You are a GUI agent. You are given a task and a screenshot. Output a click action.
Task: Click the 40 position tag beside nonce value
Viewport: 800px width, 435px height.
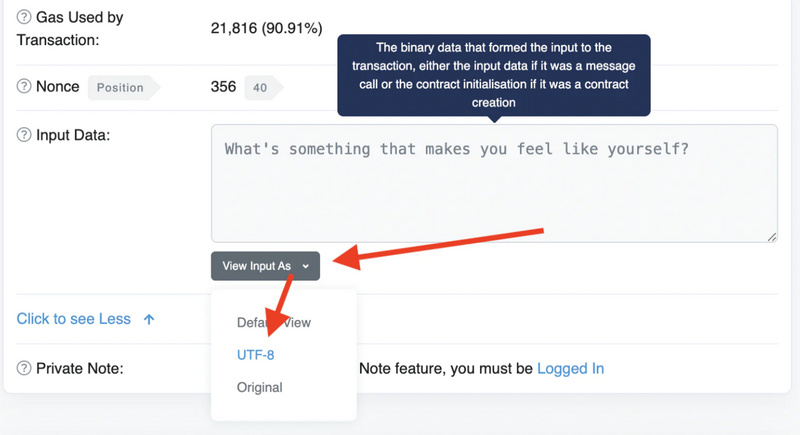point(260,88)
